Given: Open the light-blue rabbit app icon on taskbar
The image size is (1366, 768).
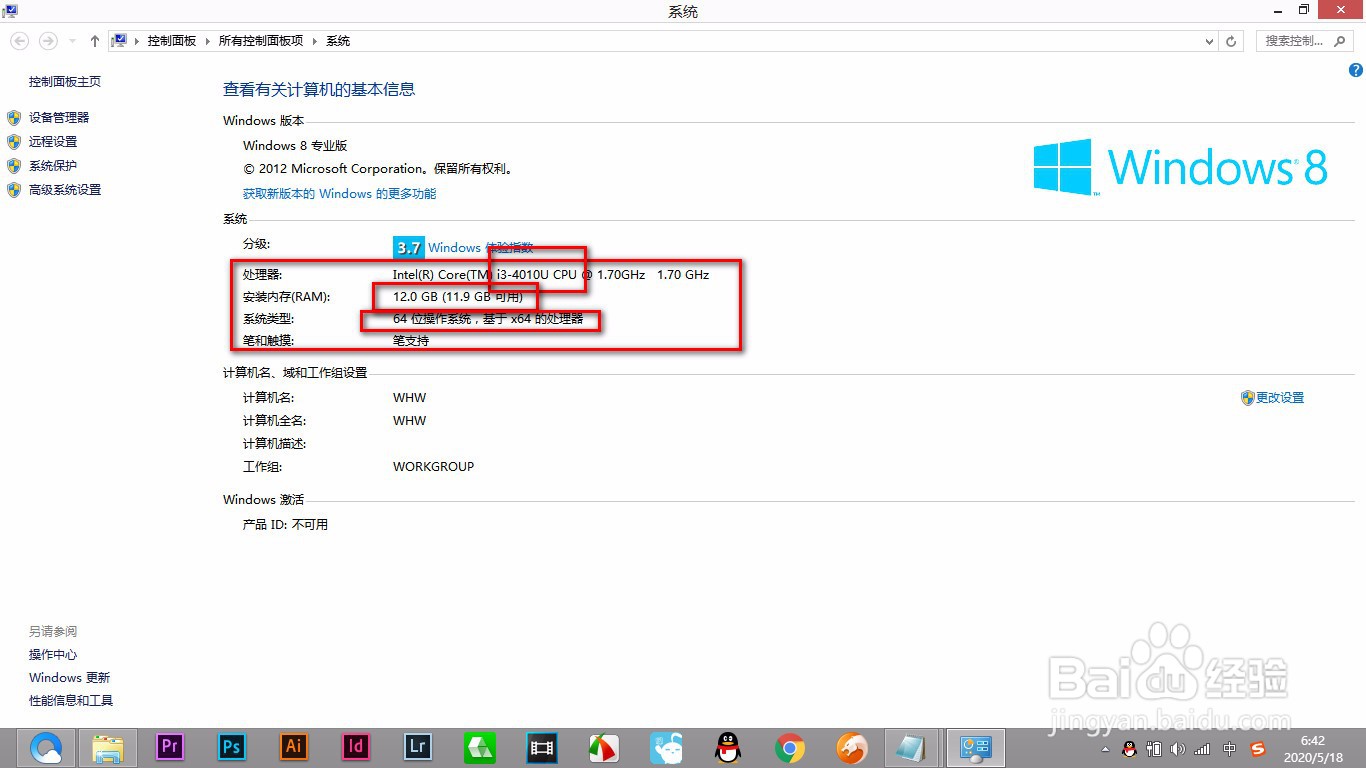Looking at the screenshot, I should point(666,747).
